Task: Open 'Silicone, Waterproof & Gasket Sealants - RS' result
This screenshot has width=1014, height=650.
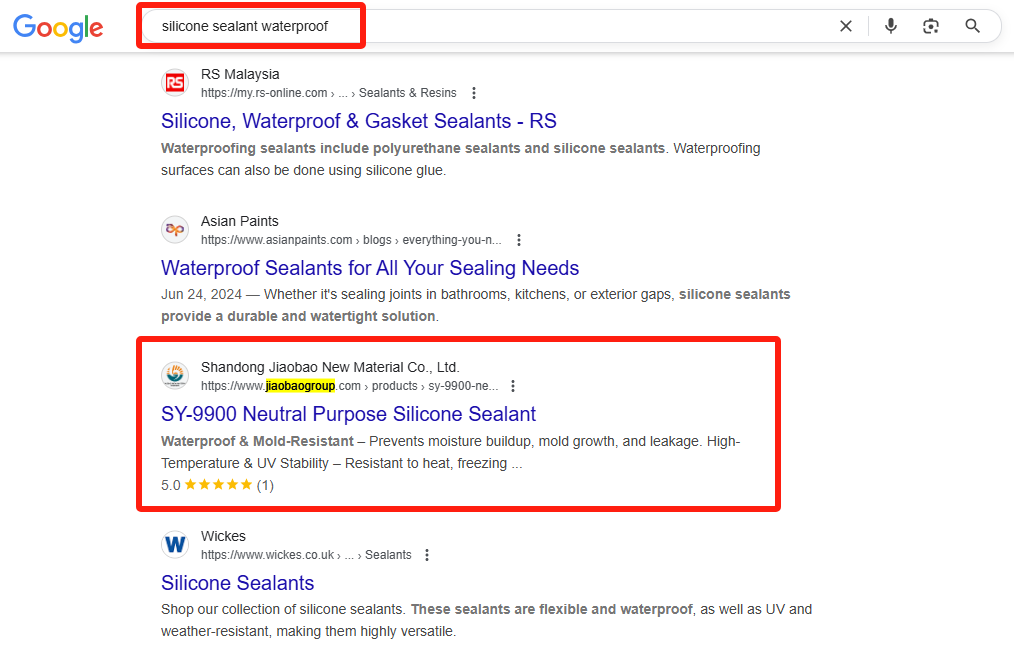Action: (x=359, y=121)
